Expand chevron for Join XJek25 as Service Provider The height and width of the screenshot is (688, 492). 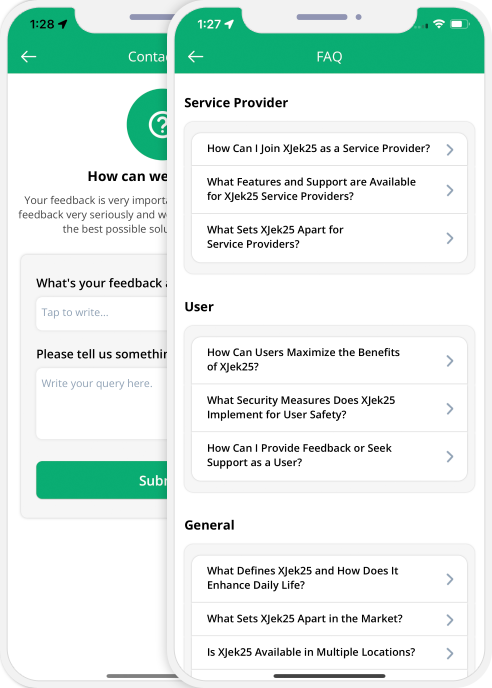pos(450,150)
